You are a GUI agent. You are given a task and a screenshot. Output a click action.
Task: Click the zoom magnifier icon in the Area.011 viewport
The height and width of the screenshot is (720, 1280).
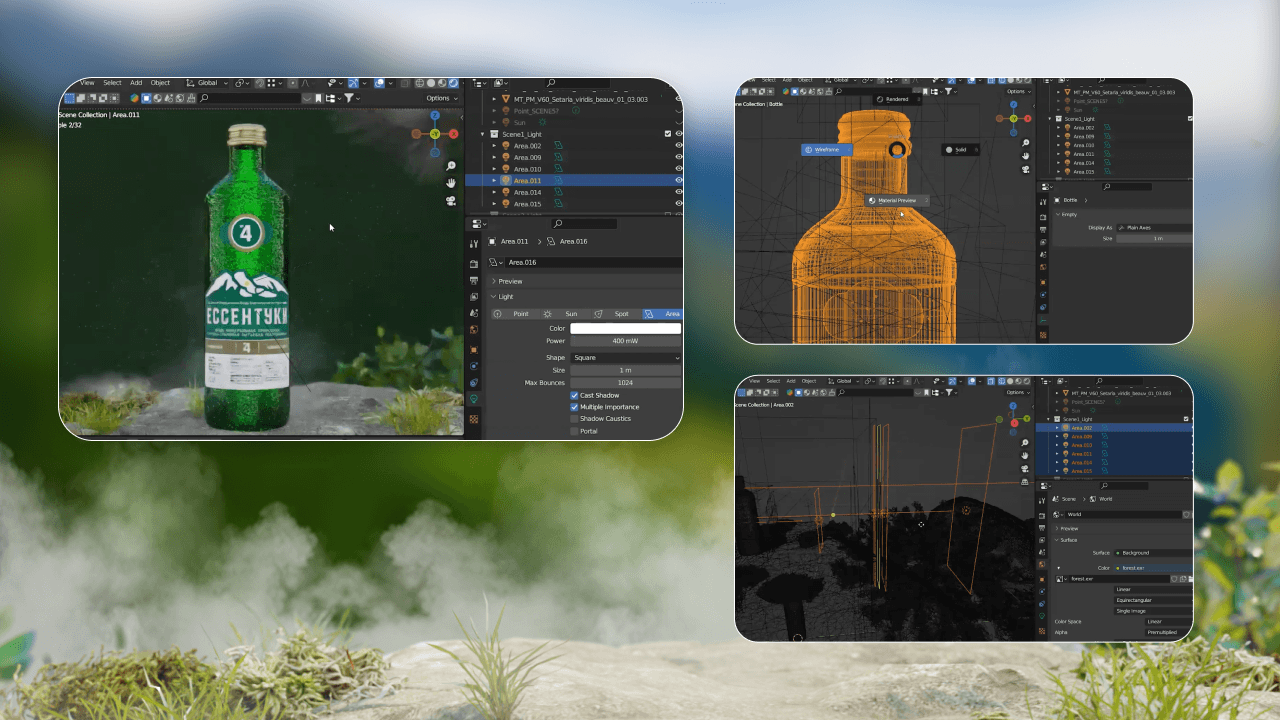[451, 166]
